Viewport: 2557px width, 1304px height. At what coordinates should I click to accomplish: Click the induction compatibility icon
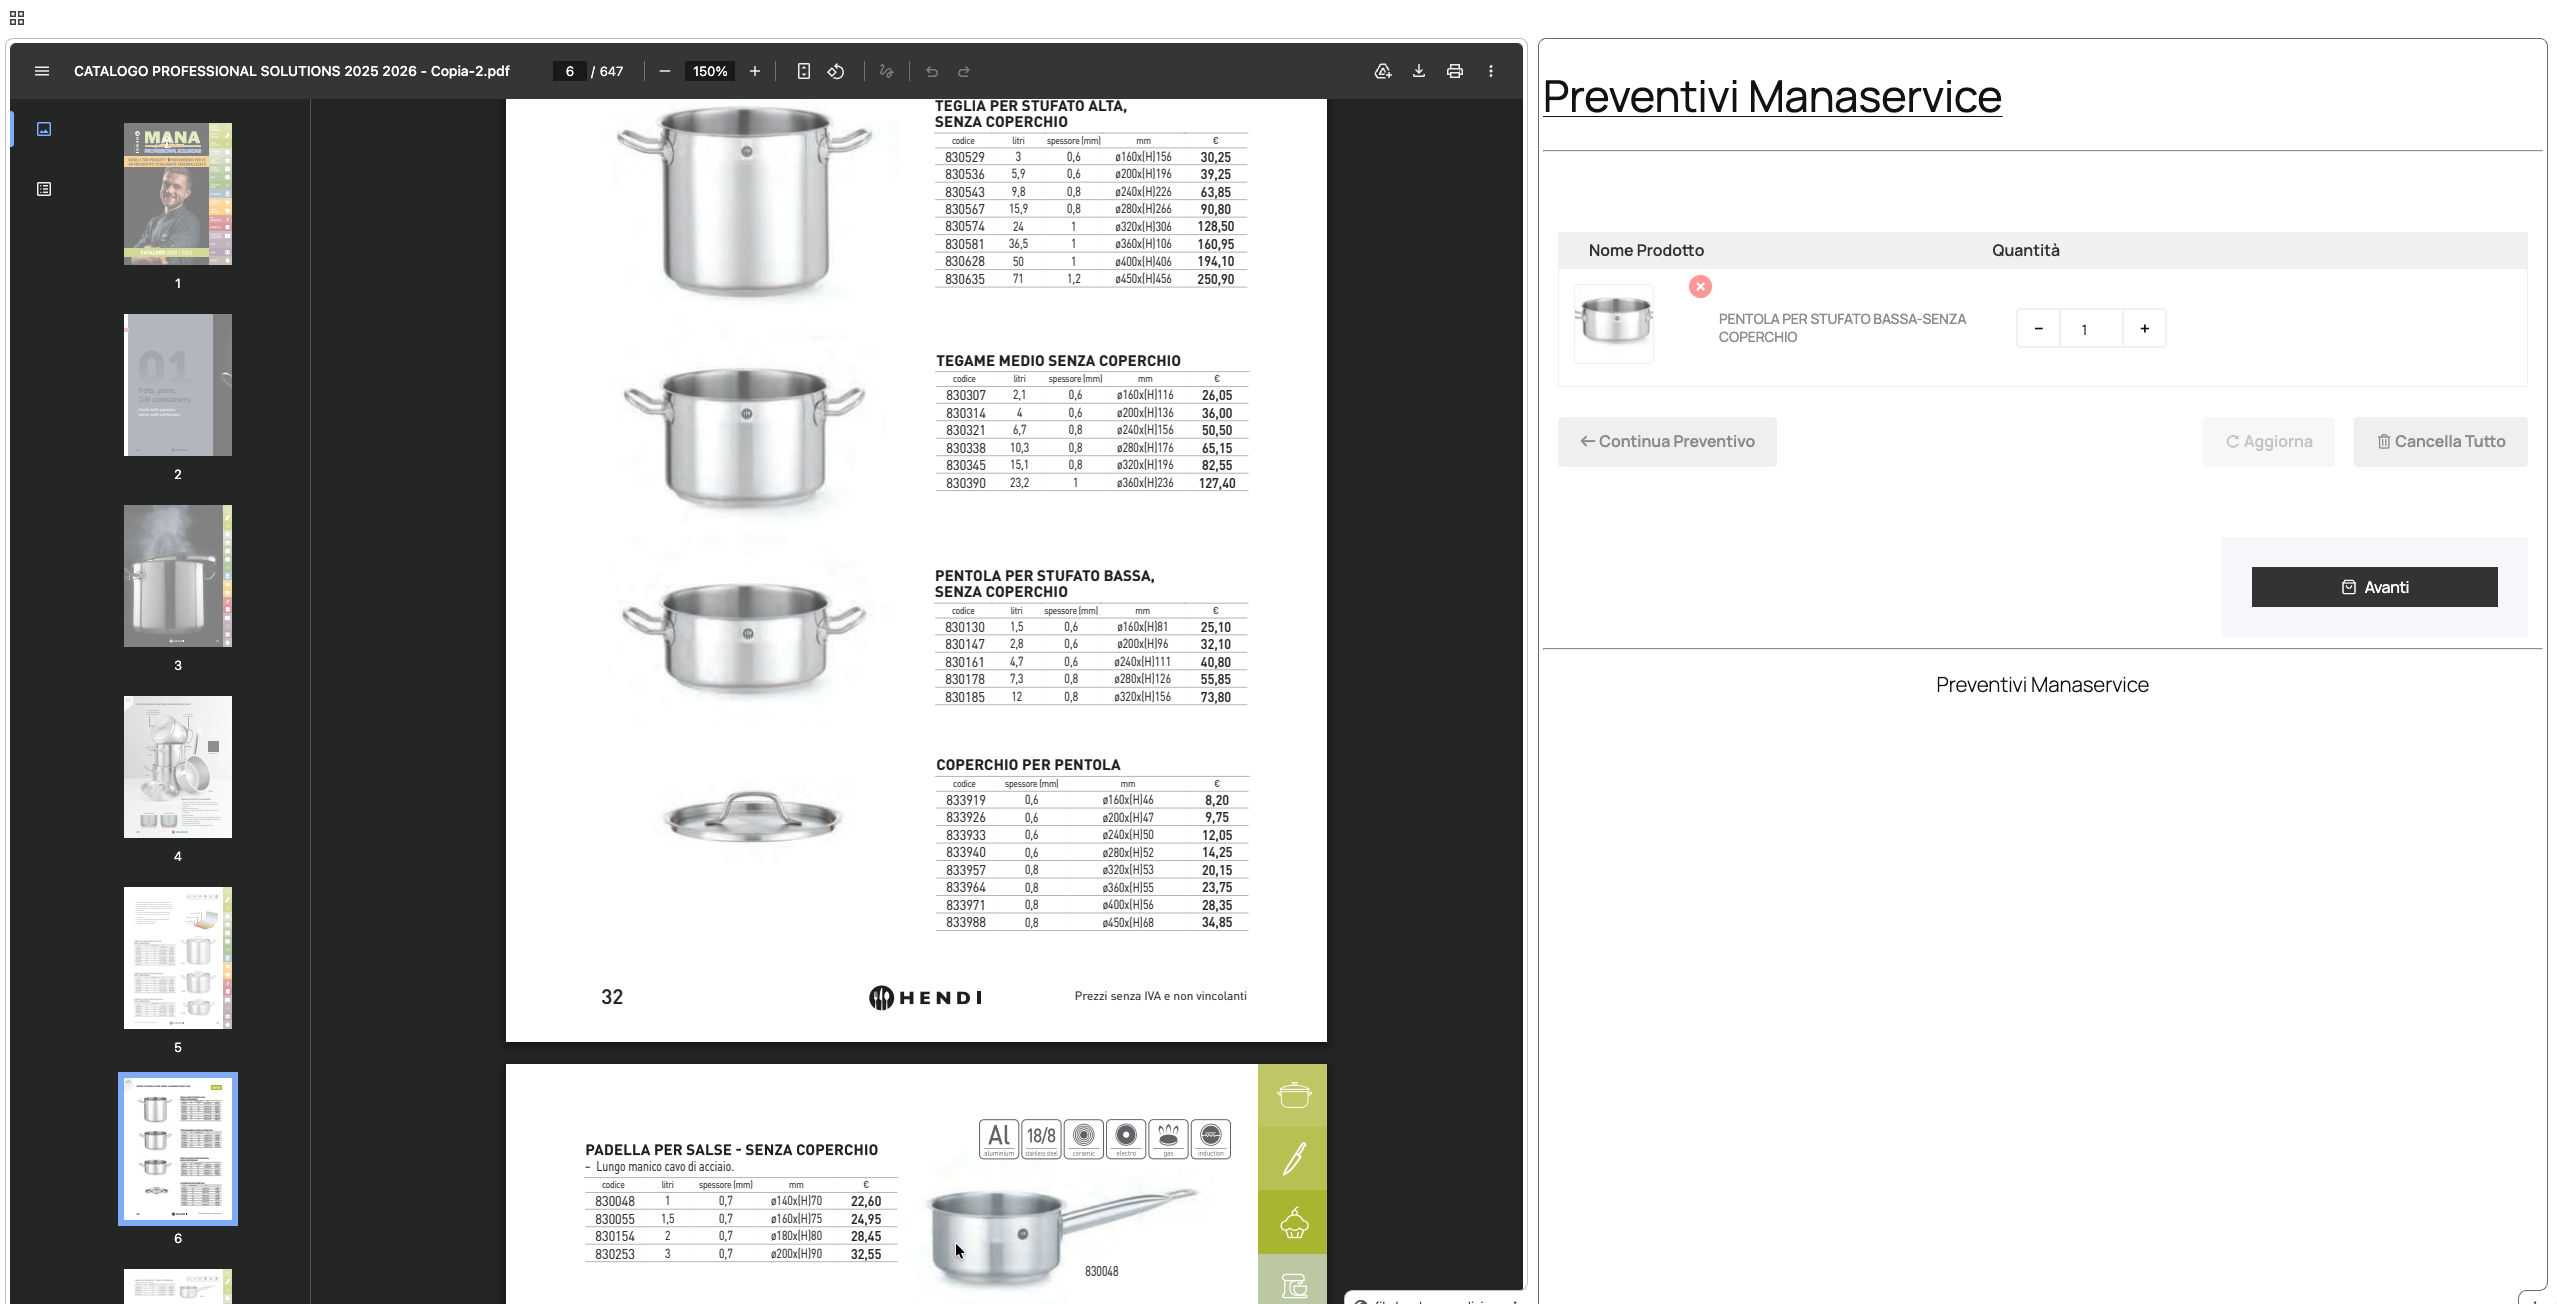(x=1211, y=1139)
